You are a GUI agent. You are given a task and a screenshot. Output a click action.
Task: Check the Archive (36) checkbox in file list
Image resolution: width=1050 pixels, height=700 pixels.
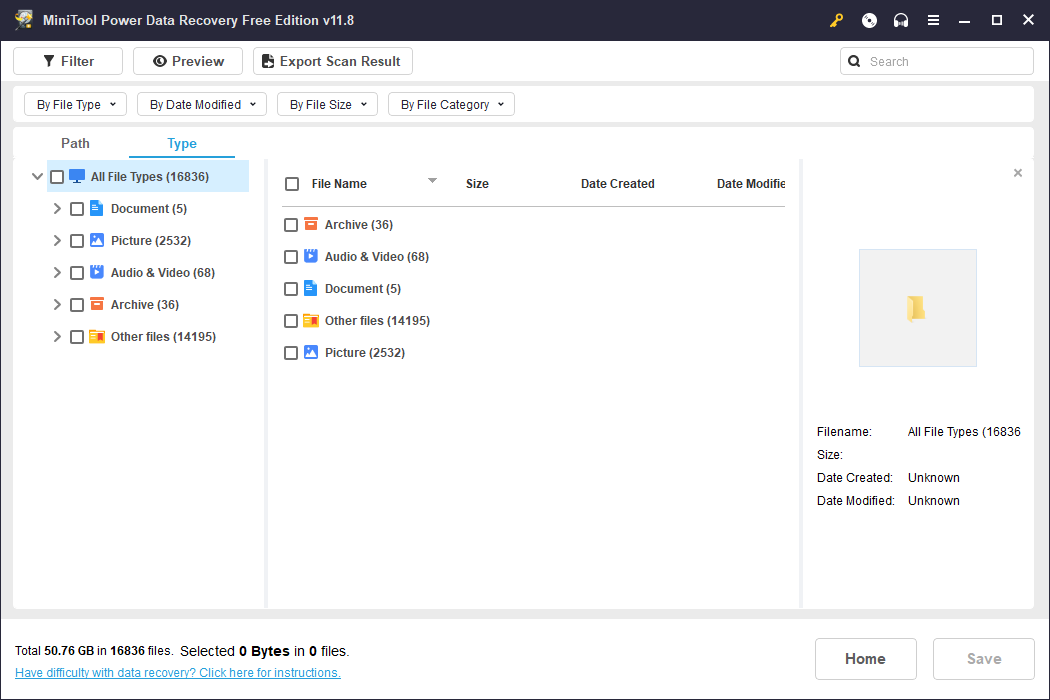click(291, 225)
